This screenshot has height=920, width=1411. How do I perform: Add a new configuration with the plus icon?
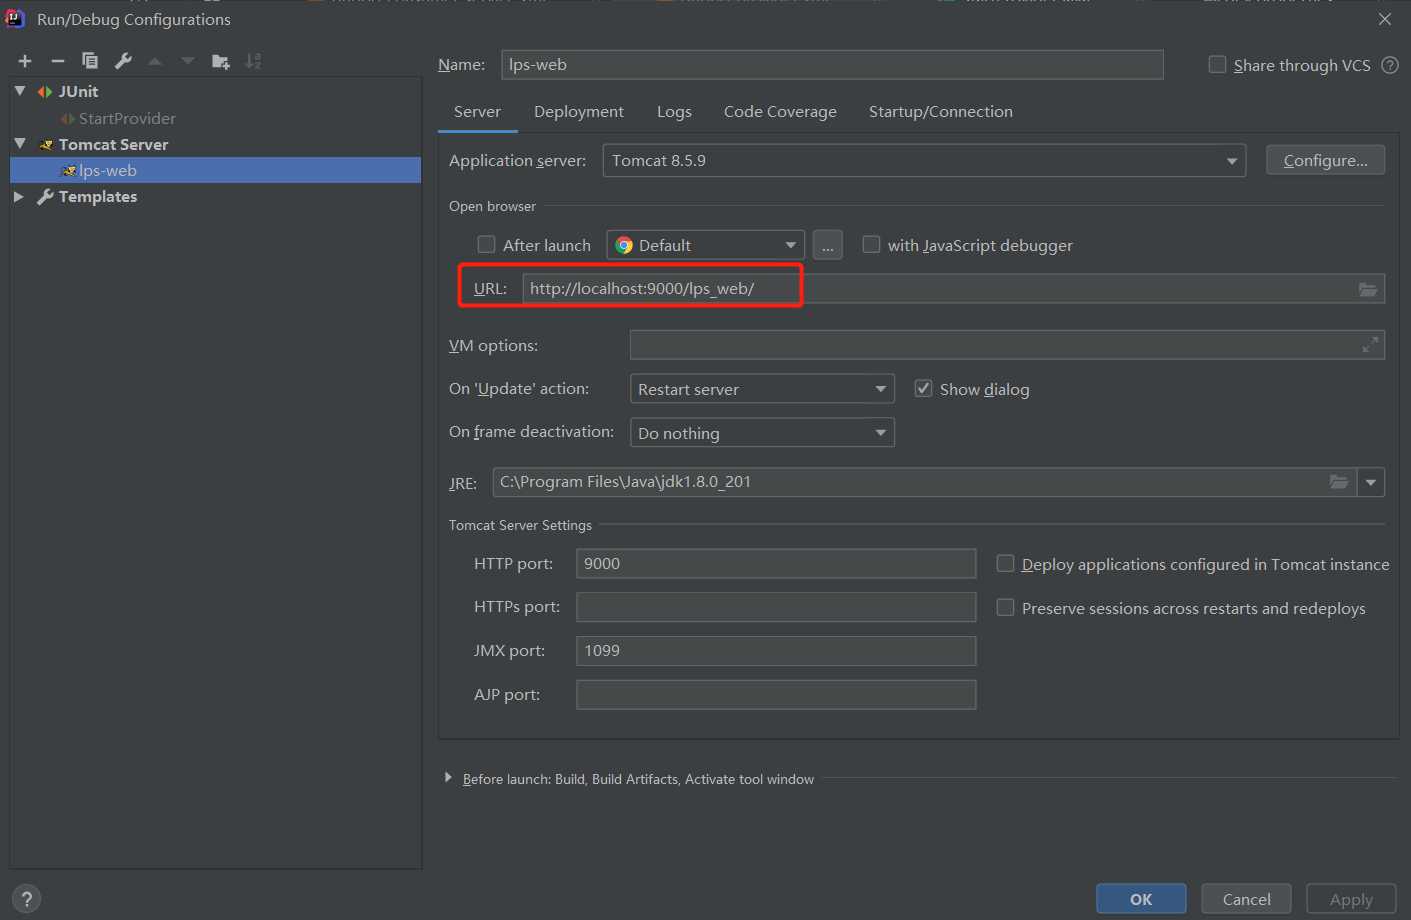coord(25,61)
